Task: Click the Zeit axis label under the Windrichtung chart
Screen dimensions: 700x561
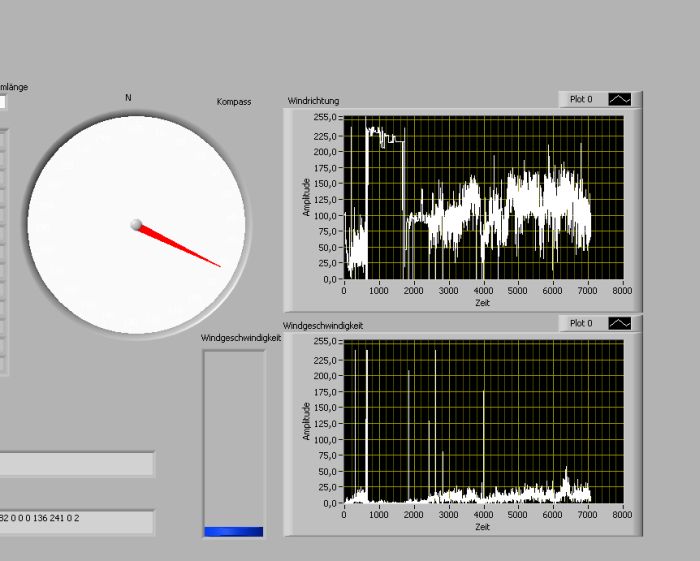Action: click(x=483, y=303)
